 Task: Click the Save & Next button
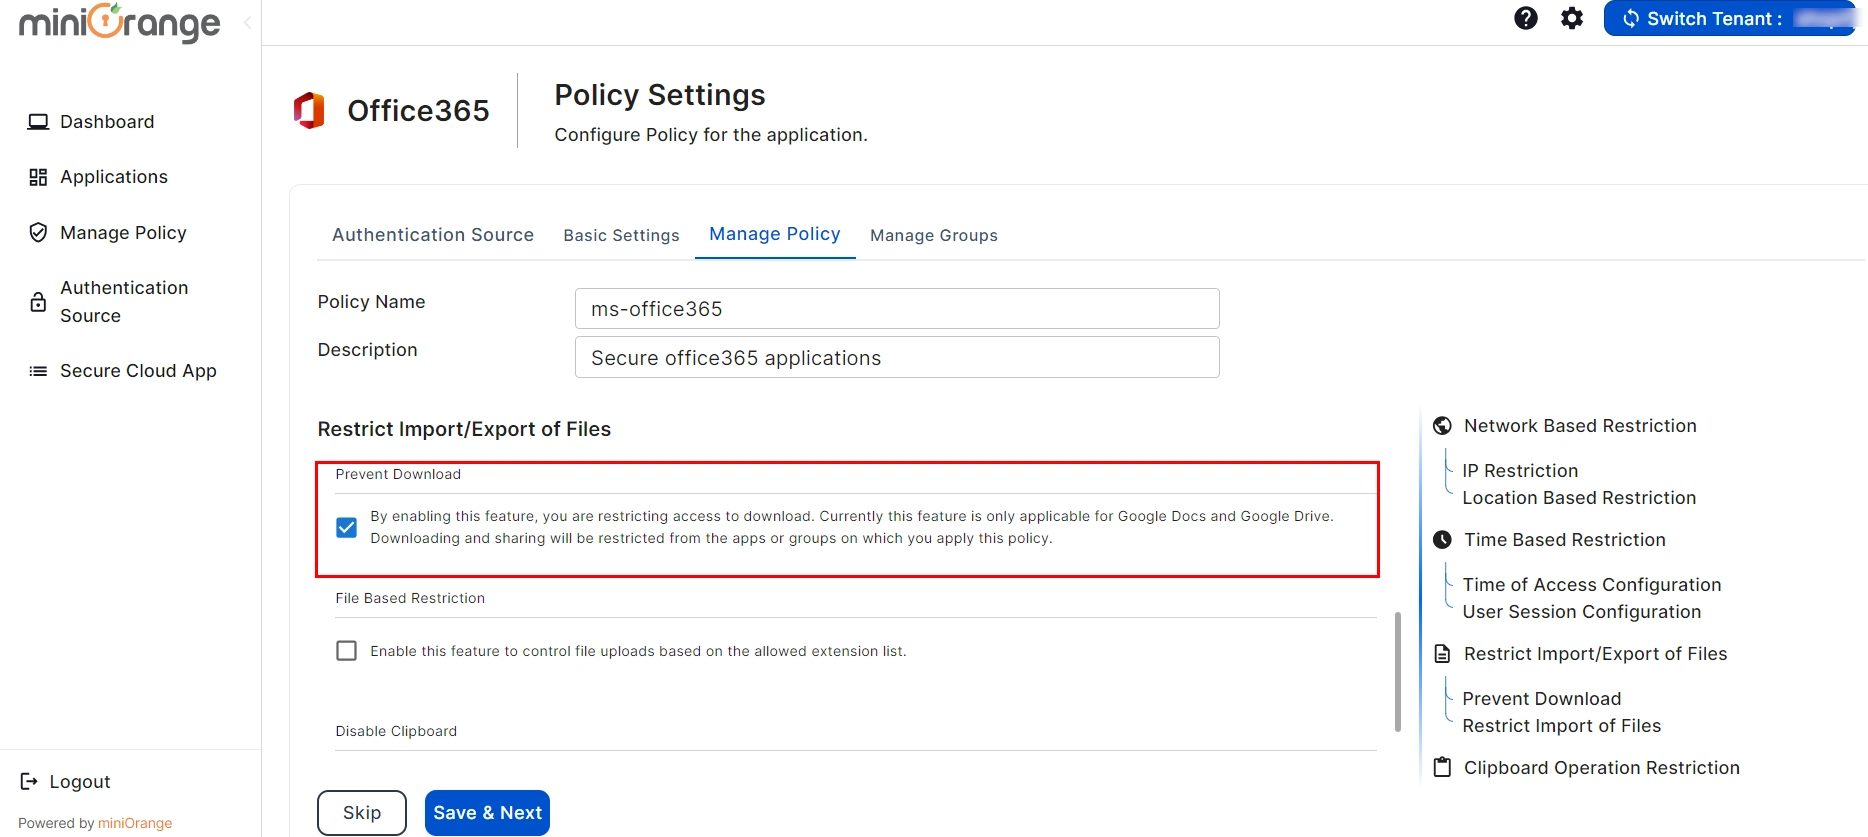487,813
